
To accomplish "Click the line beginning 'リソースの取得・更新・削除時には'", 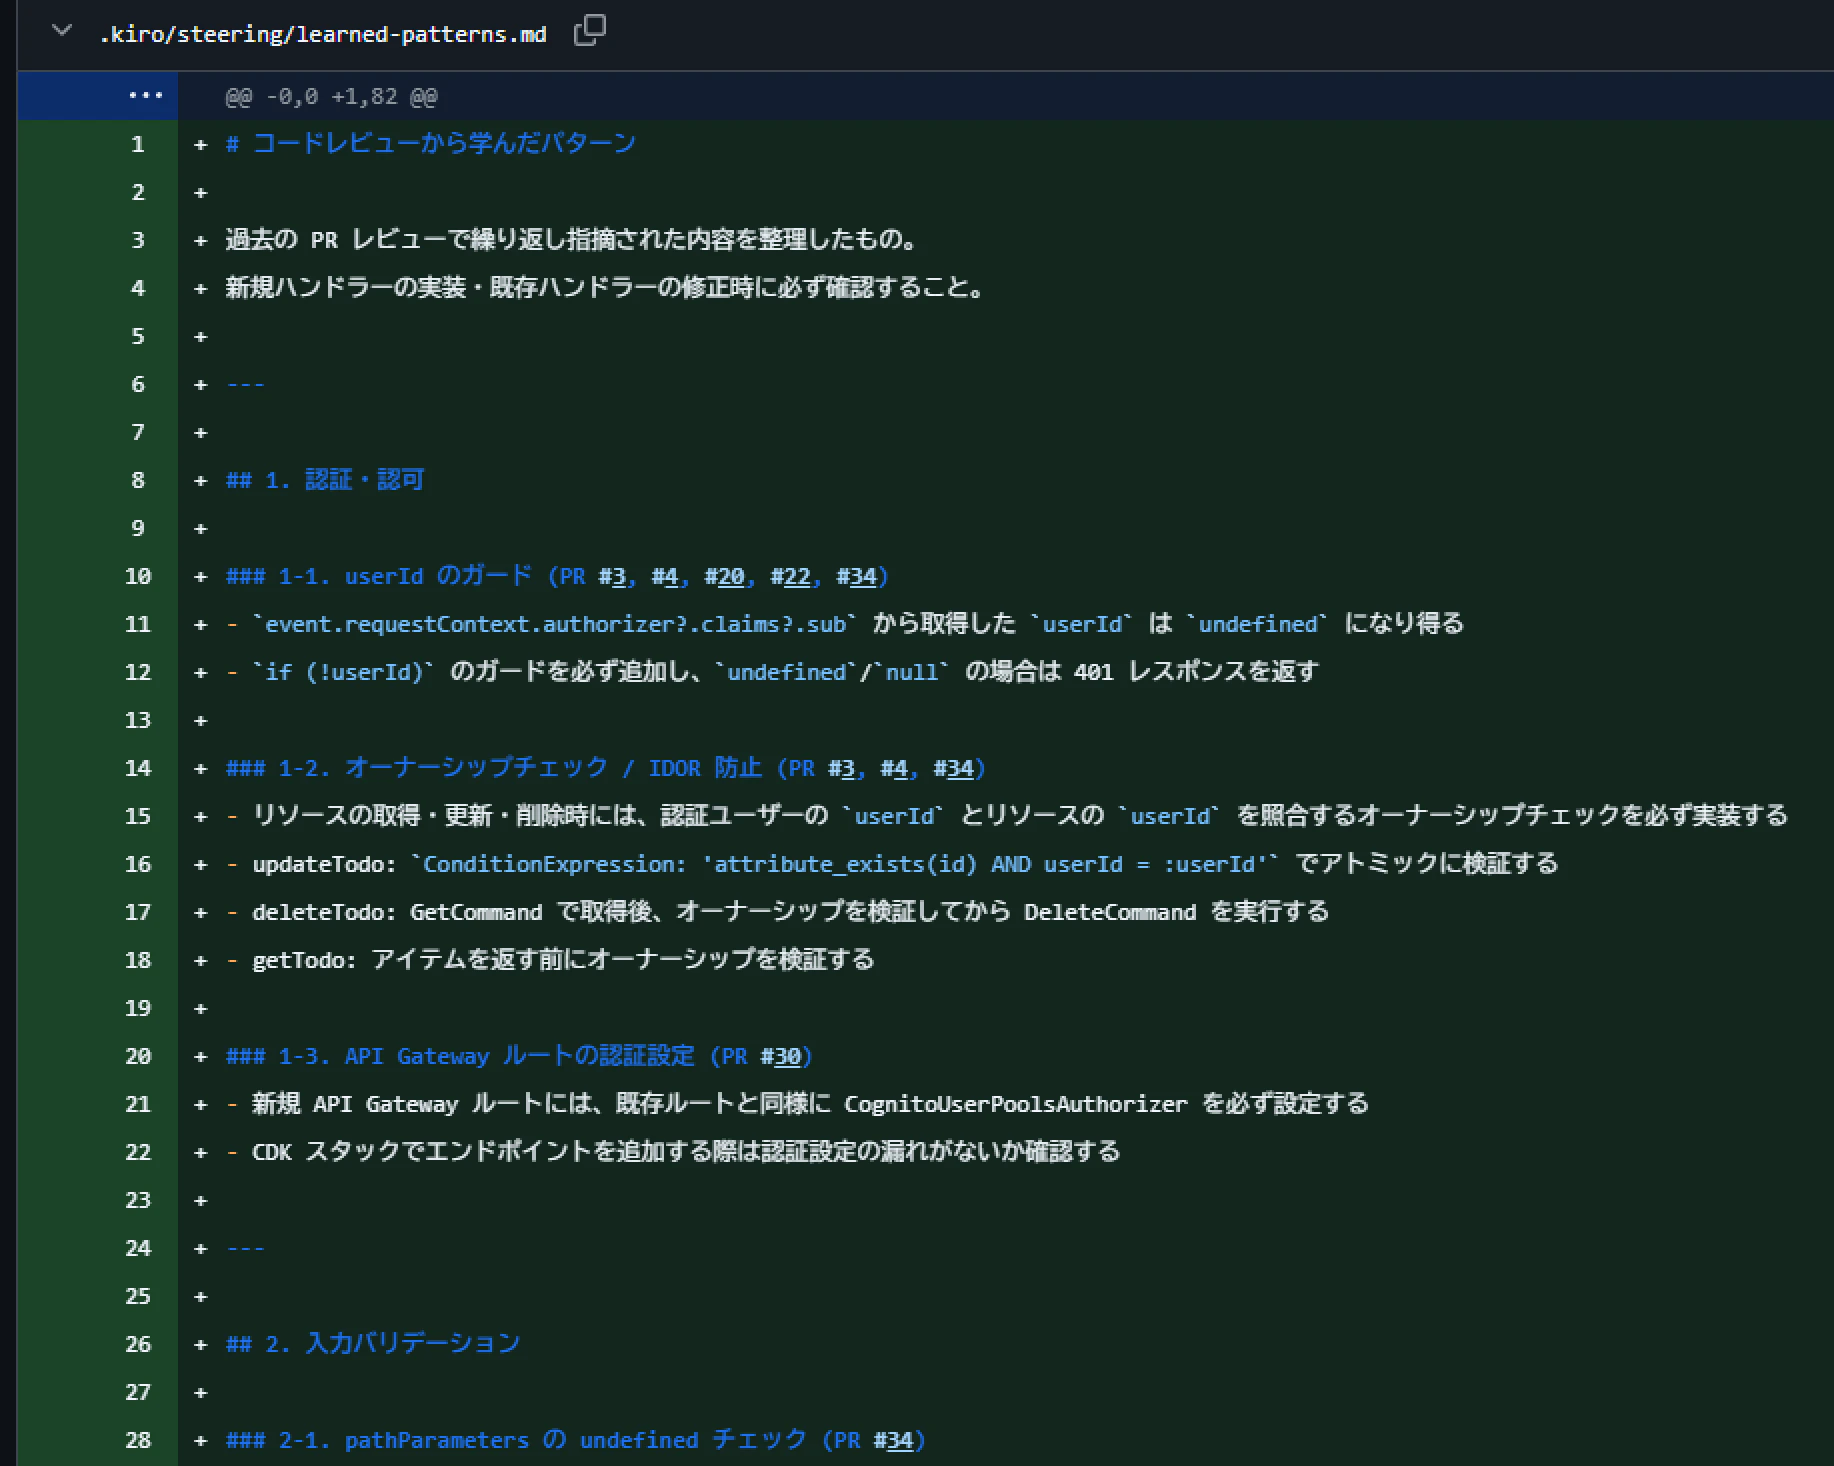I will (1020, 816).
